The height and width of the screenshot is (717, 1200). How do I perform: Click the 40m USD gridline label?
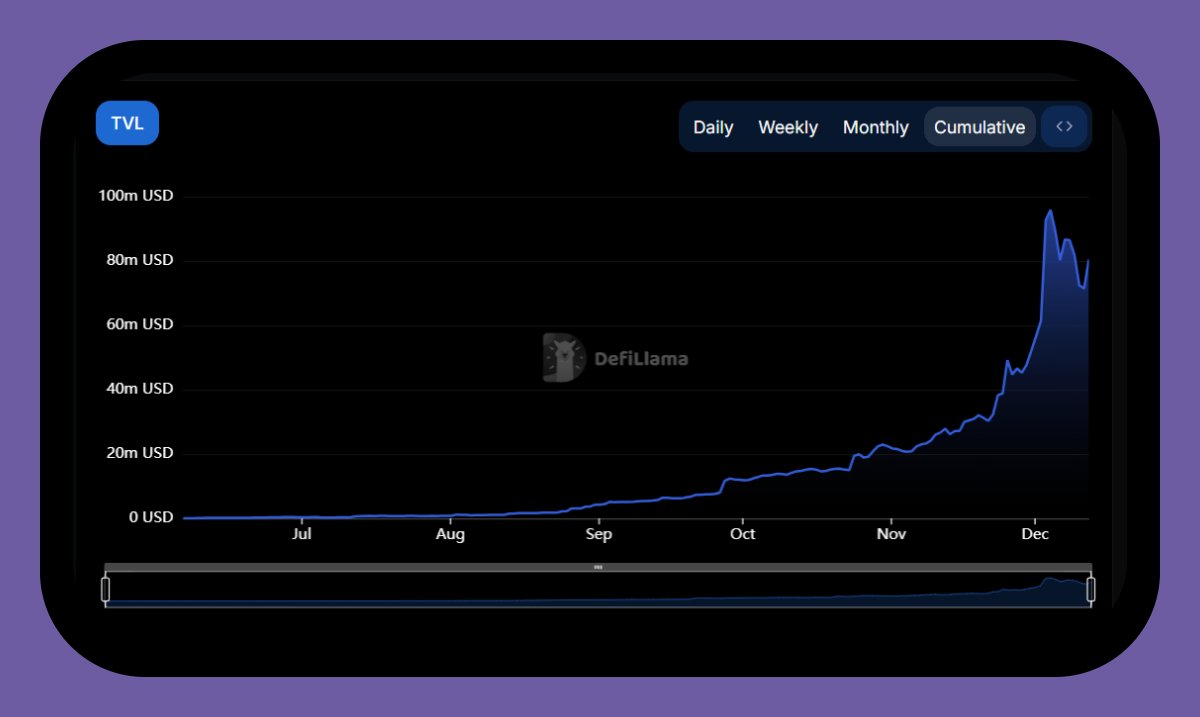[138, 388]
